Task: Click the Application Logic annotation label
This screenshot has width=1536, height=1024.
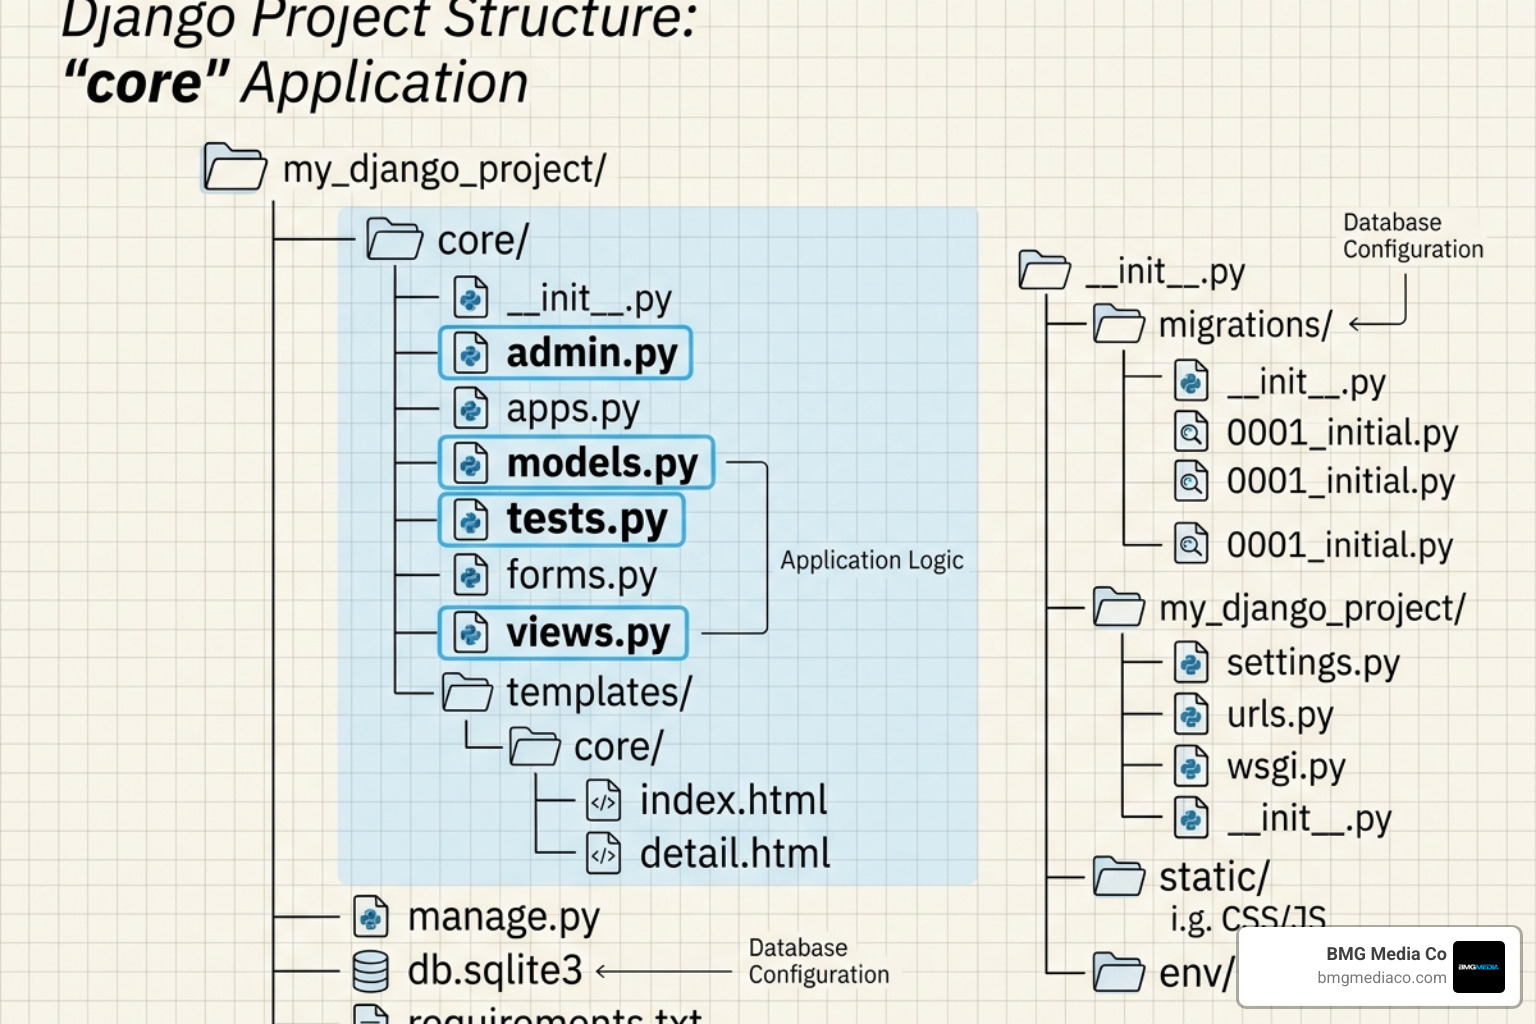Action: tap(872, 561)
